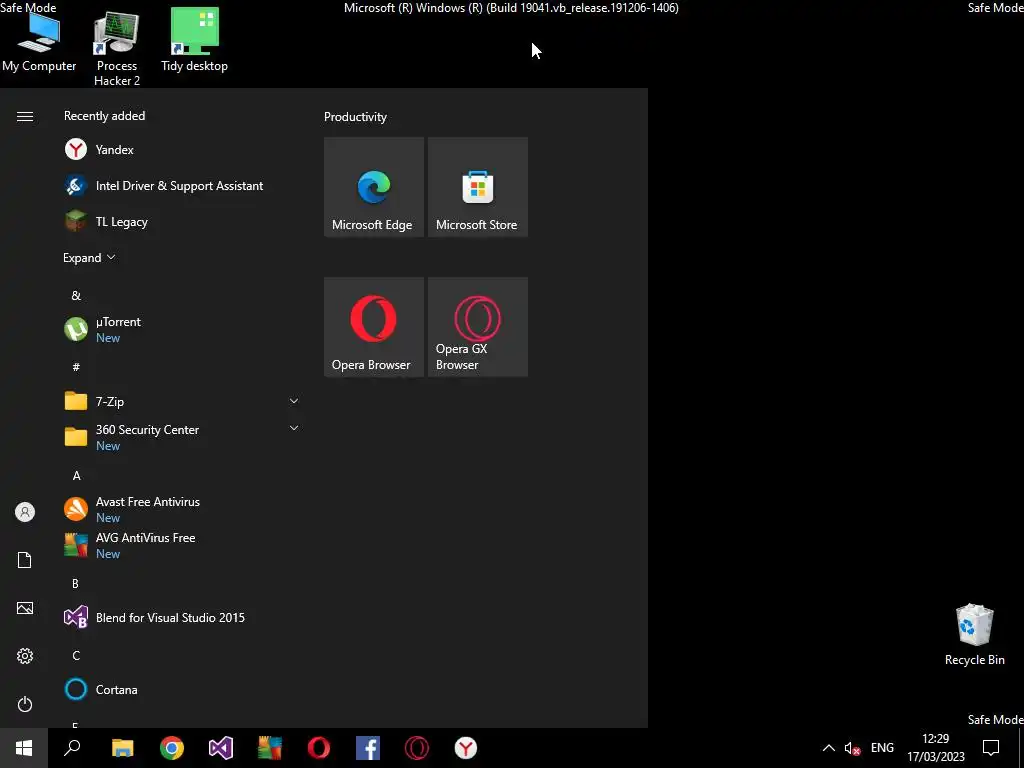The image size is (1024, 768).
Task: Expand the 7-Zip folder chevron
Action: point(294,401)
